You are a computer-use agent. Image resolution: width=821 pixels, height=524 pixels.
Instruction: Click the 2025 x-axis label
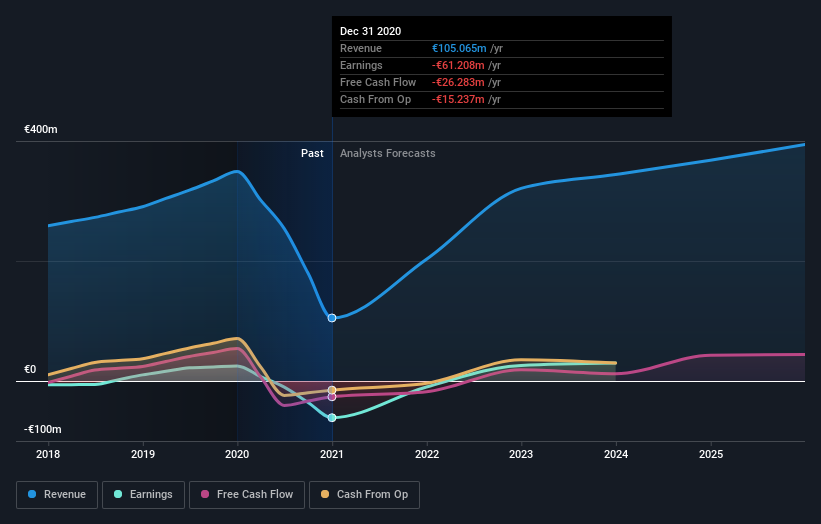[711, 454]
